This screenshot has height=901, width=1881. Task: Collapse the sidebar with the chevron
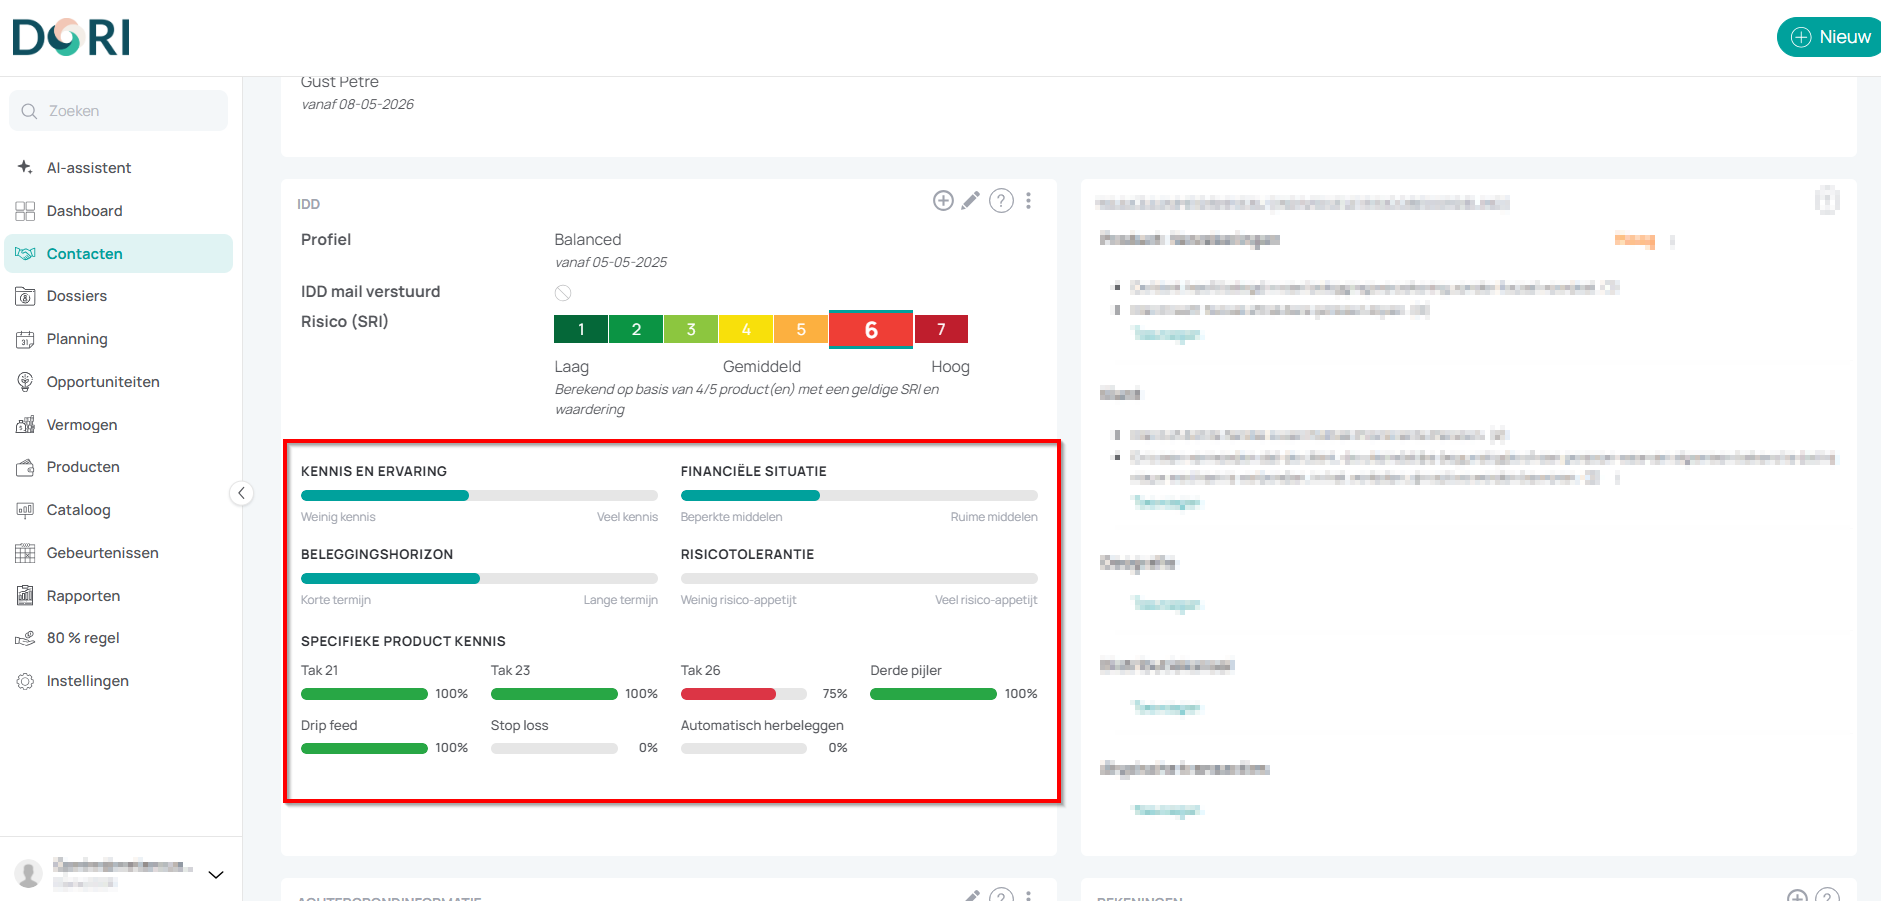click(x=241, y=493)
